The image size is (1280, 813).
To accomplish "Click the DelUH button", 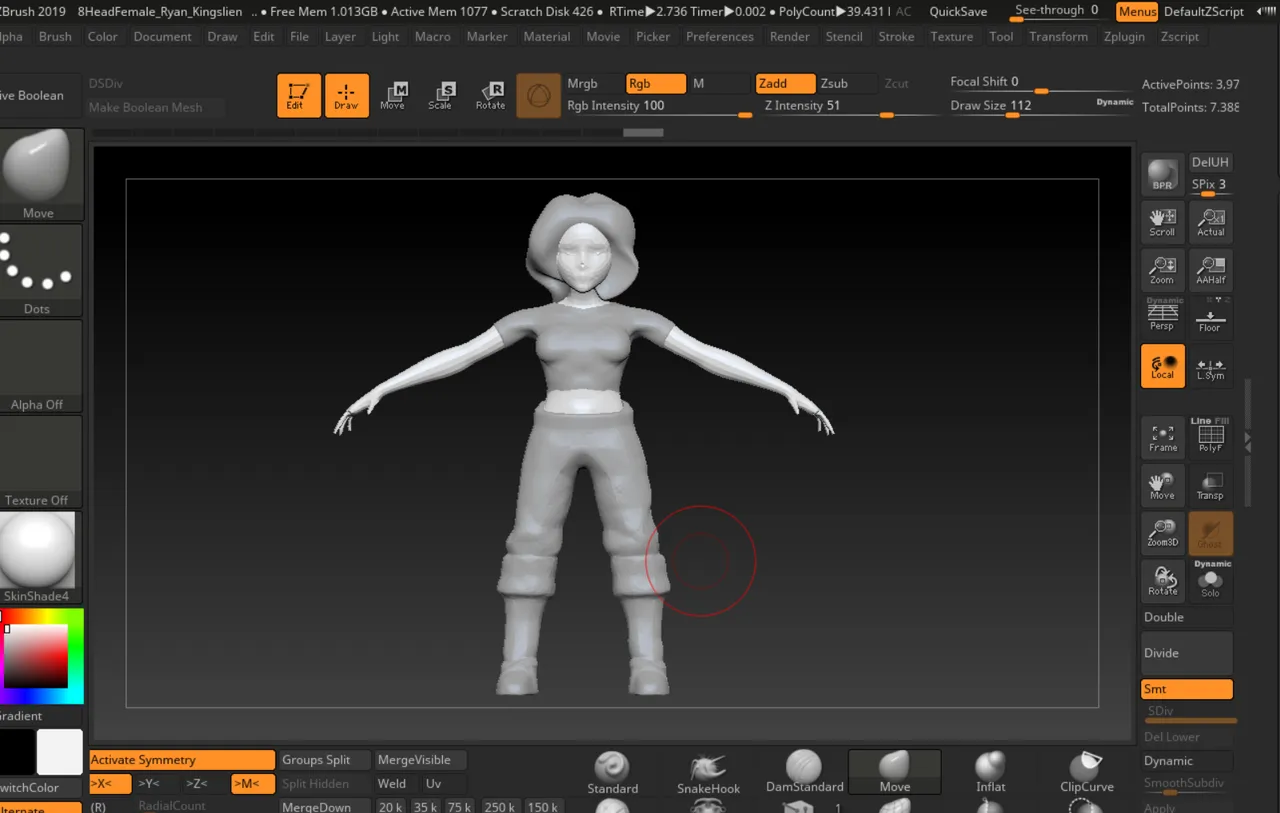I will pyautogui.click(x=1210, y=162).
